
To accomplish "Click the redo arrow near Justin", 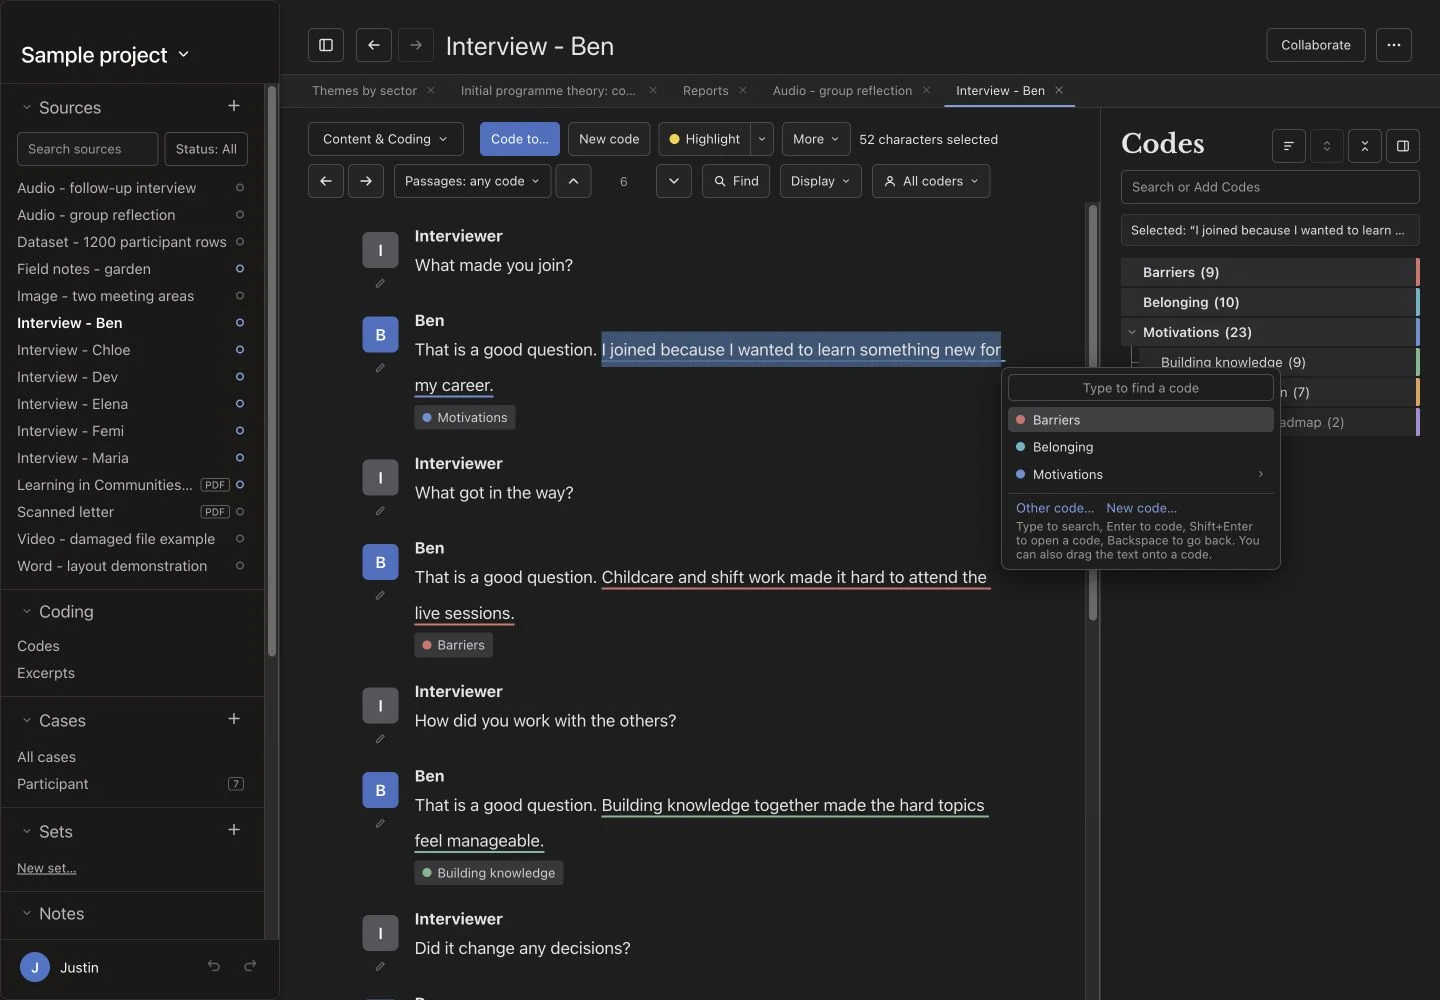I will coord(250,966).
